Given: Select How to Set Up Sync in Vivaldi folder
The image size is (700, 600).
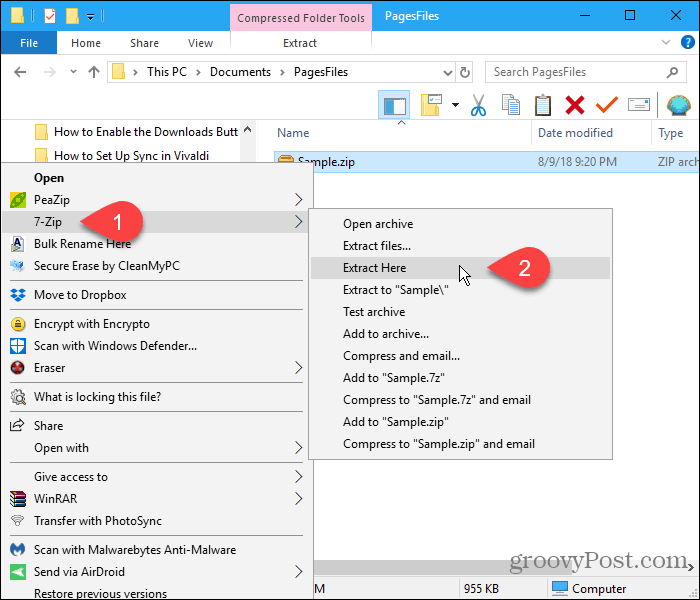Looking at the screenshot, I should point(131,156).
